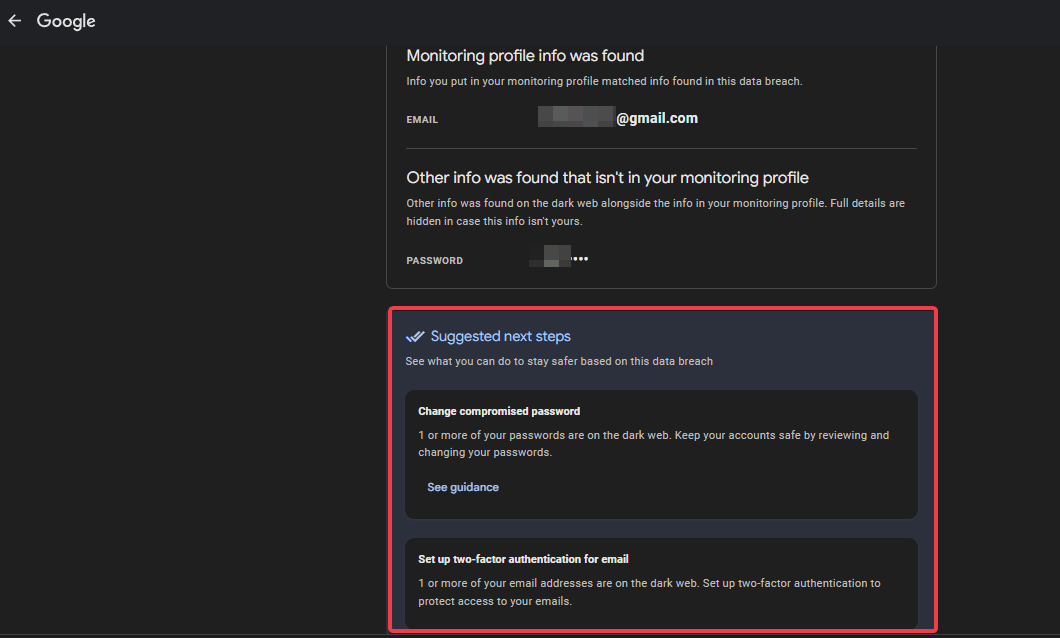This screenshot has width=1060, height=638.
Task: Click the passwords are on the dark web description
Action: 653,443
